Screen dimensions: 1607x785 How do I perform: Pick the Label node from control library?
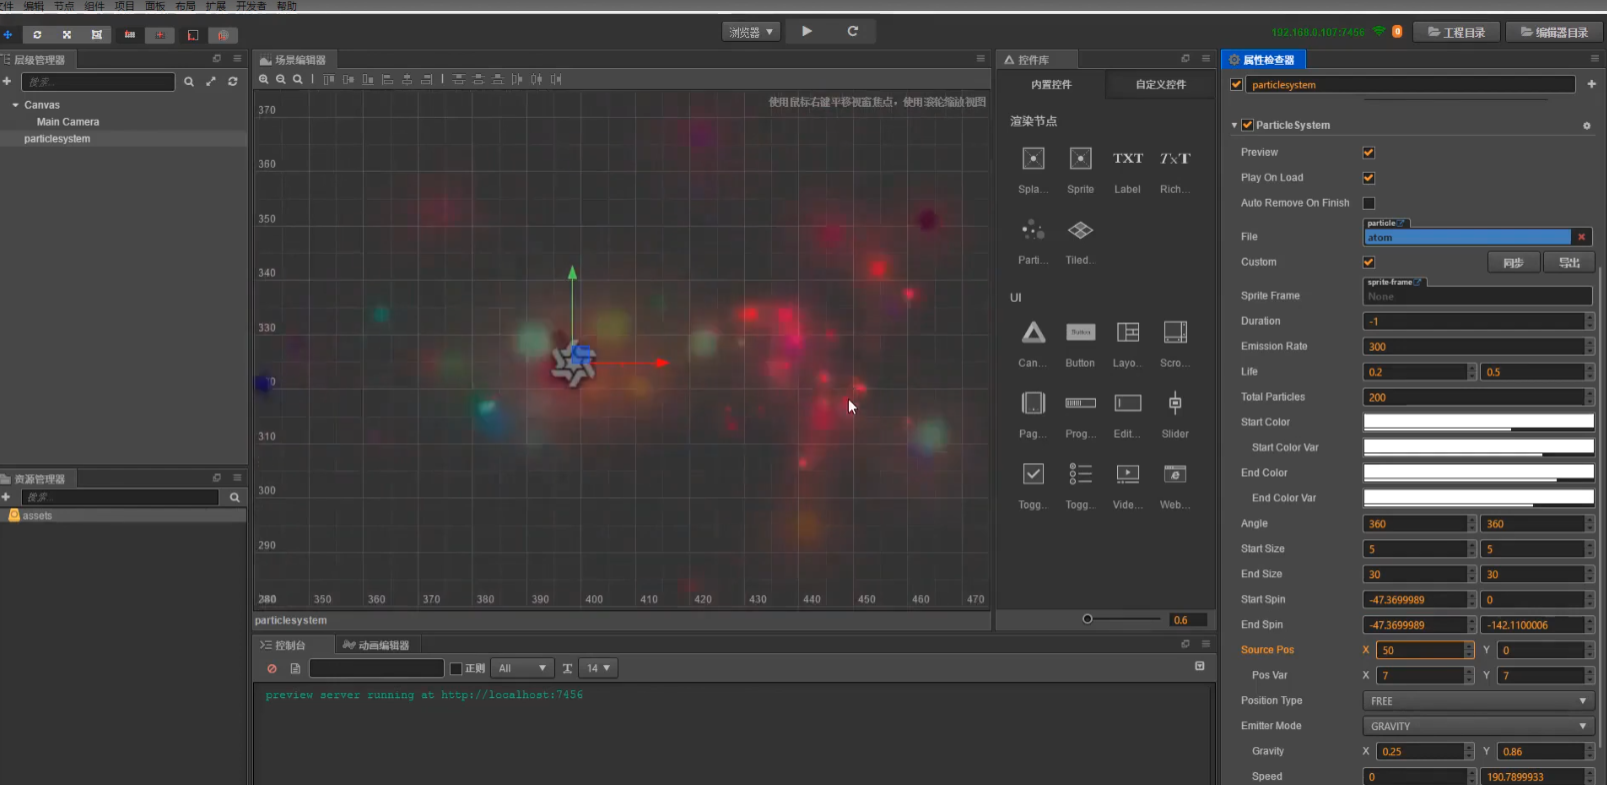[x=1128, y=159]
